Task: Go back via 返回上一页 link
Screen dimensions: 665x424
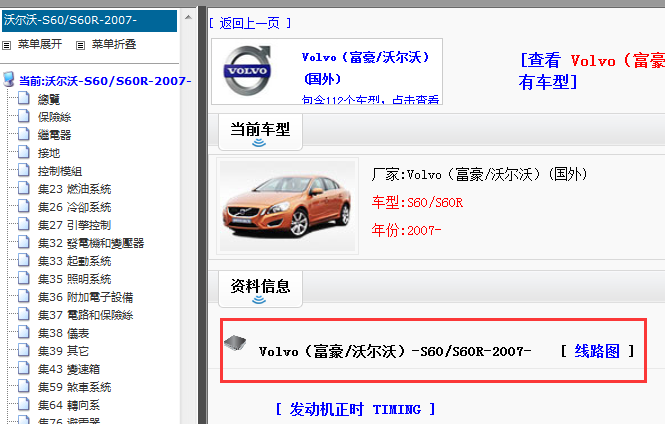Action: pyautogui.click(x=250, y=23)
